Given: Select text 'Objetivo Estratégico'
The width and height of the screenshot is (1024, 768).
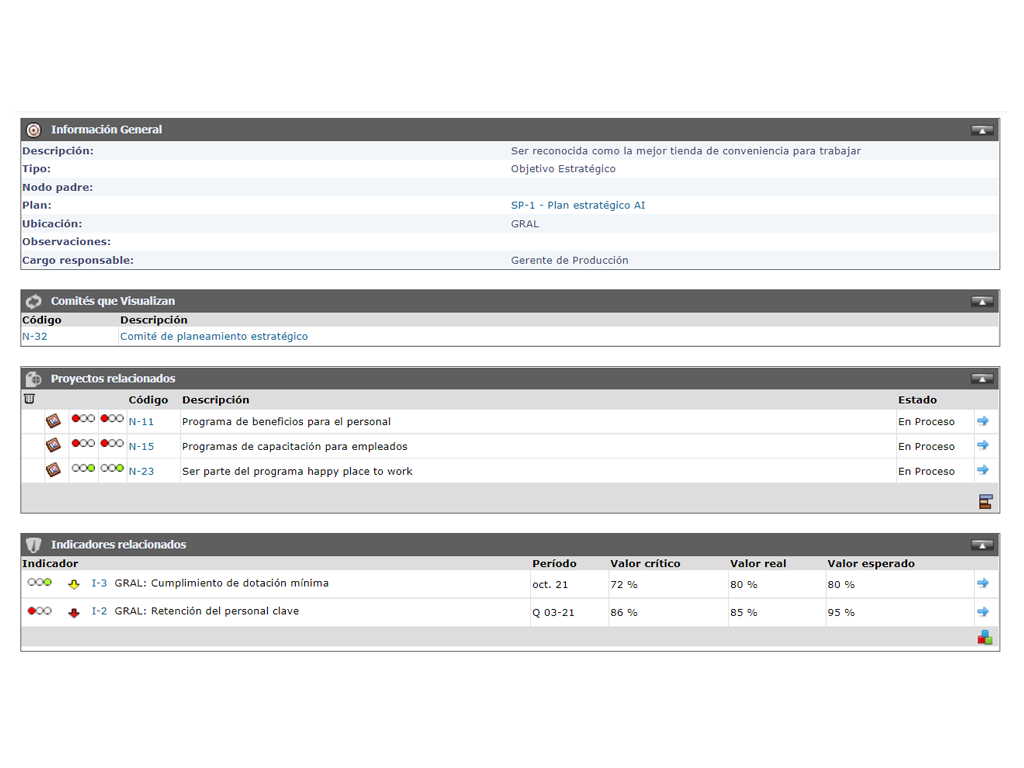Looking at the screenshot, I should [563, 168].
